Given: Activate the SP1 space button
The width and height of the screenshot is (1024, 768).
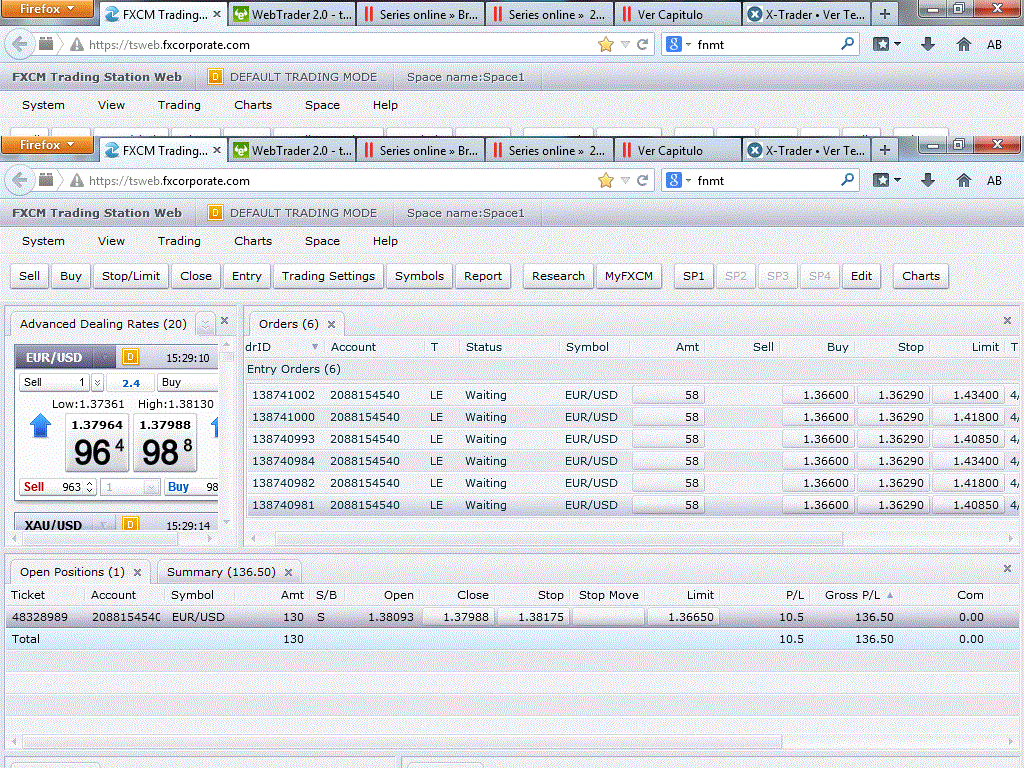Looking at the screenshot, I should pyautogui.click(x=694, y=276).
